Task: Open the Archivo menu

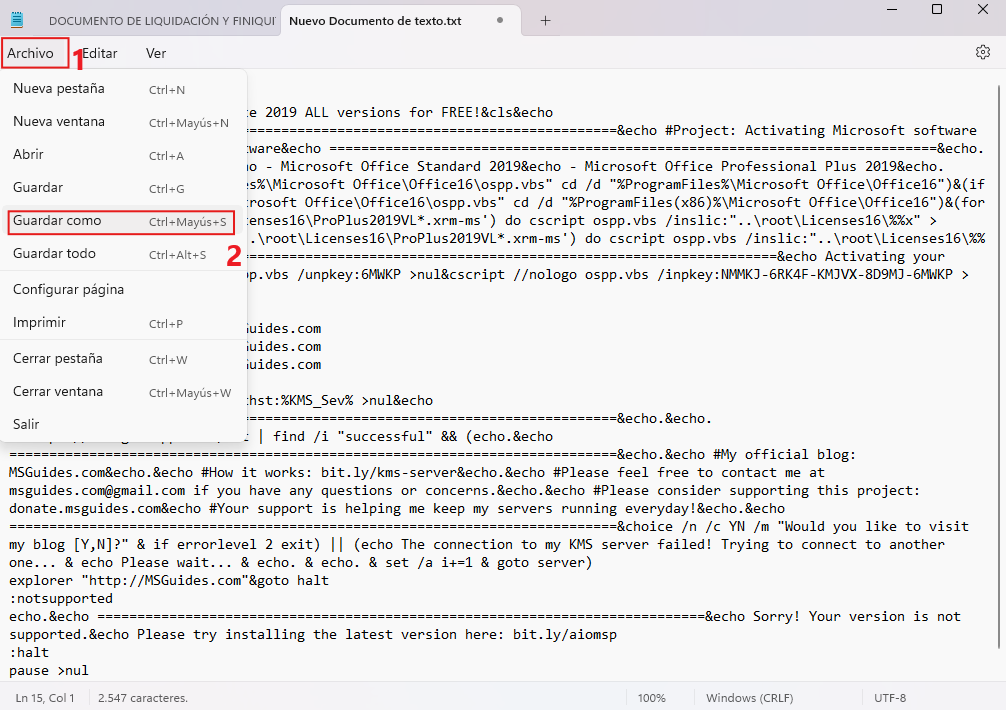Action: (x=31, y=53)
